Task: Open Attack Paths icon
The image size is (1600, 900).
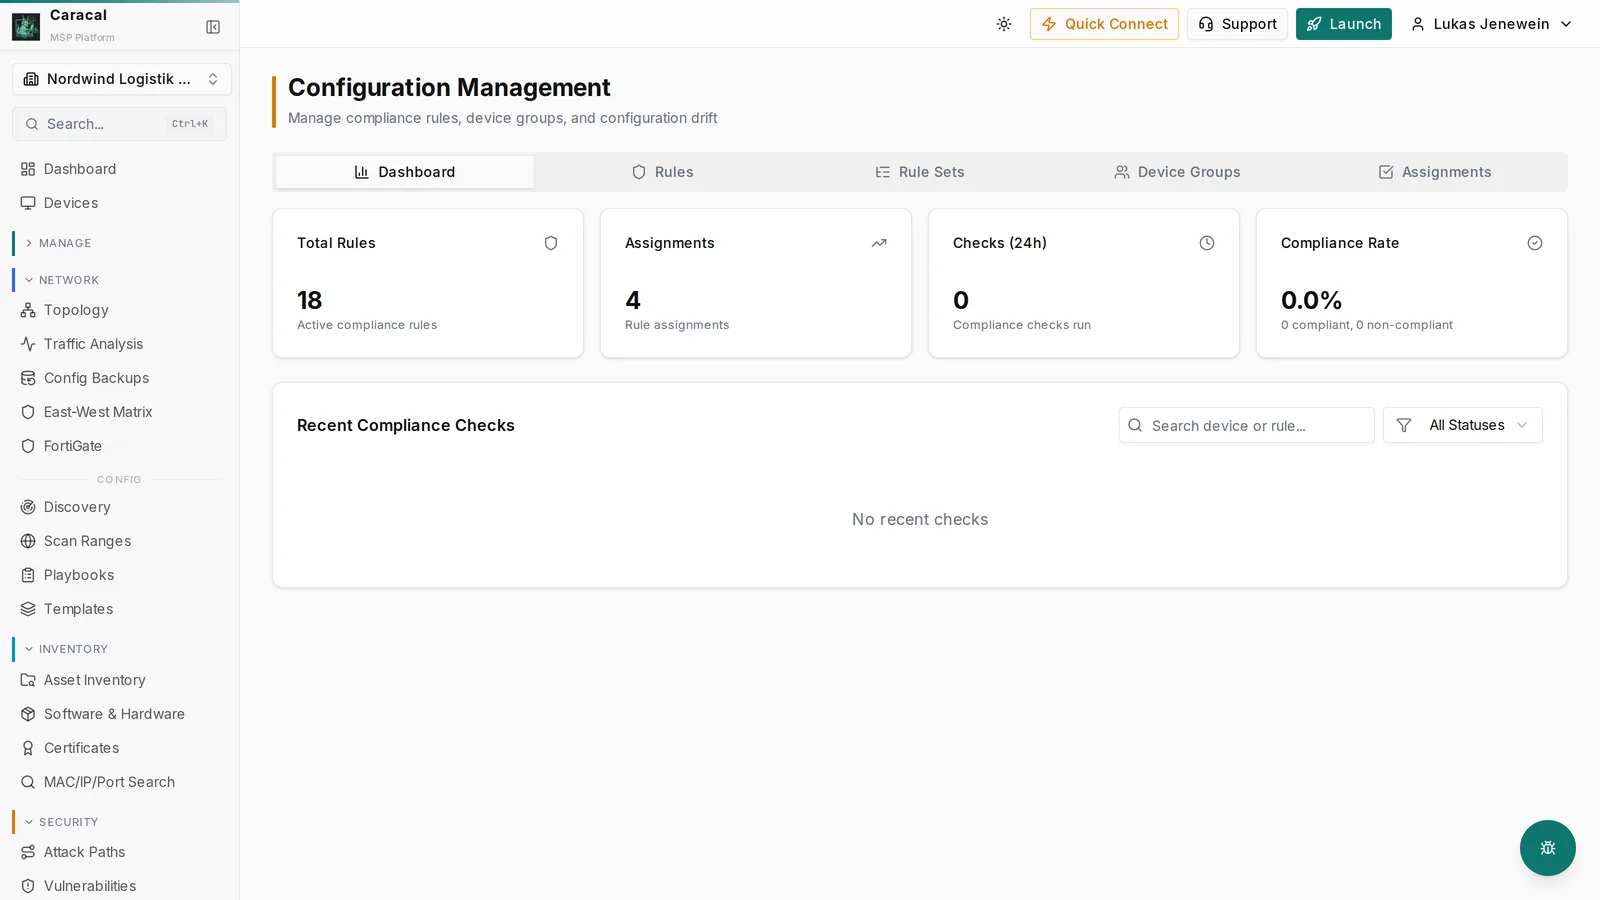Action: tap(28, 852)
